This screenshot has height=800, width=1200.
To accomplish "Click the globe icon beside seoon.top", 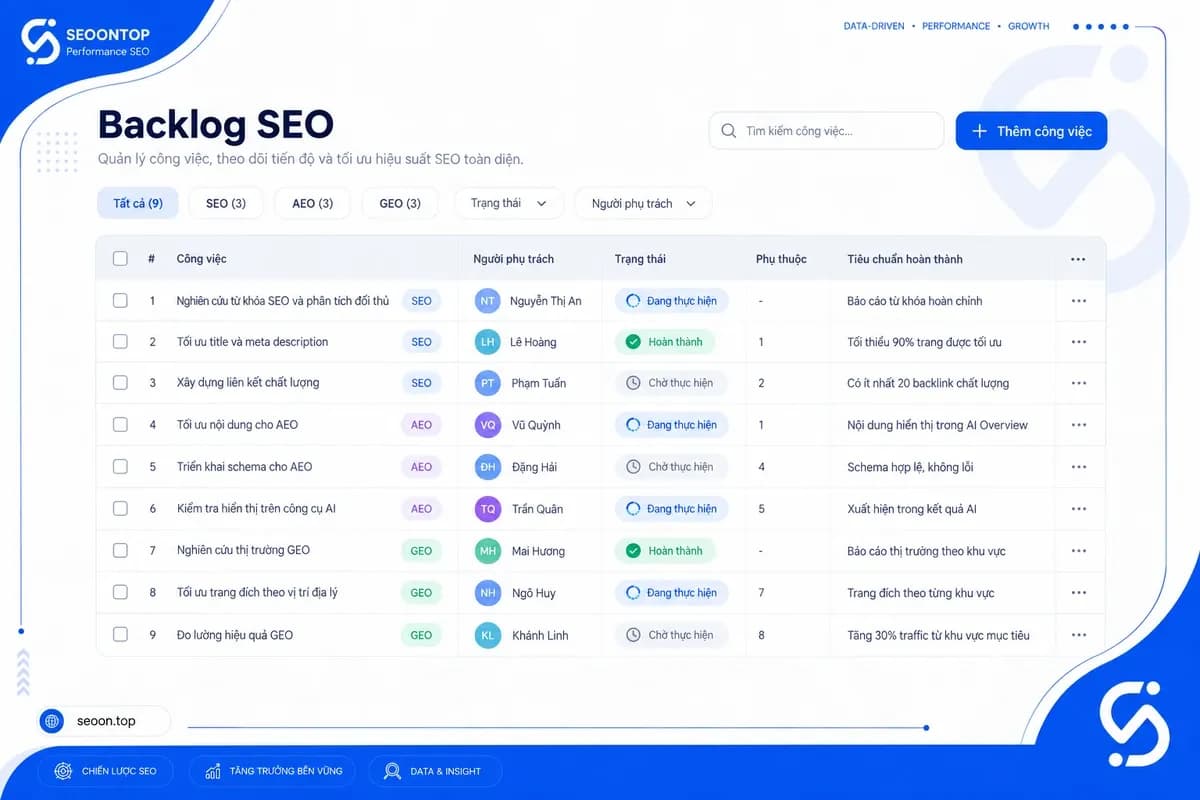I will pyautogui.click(x=52, y=721).
